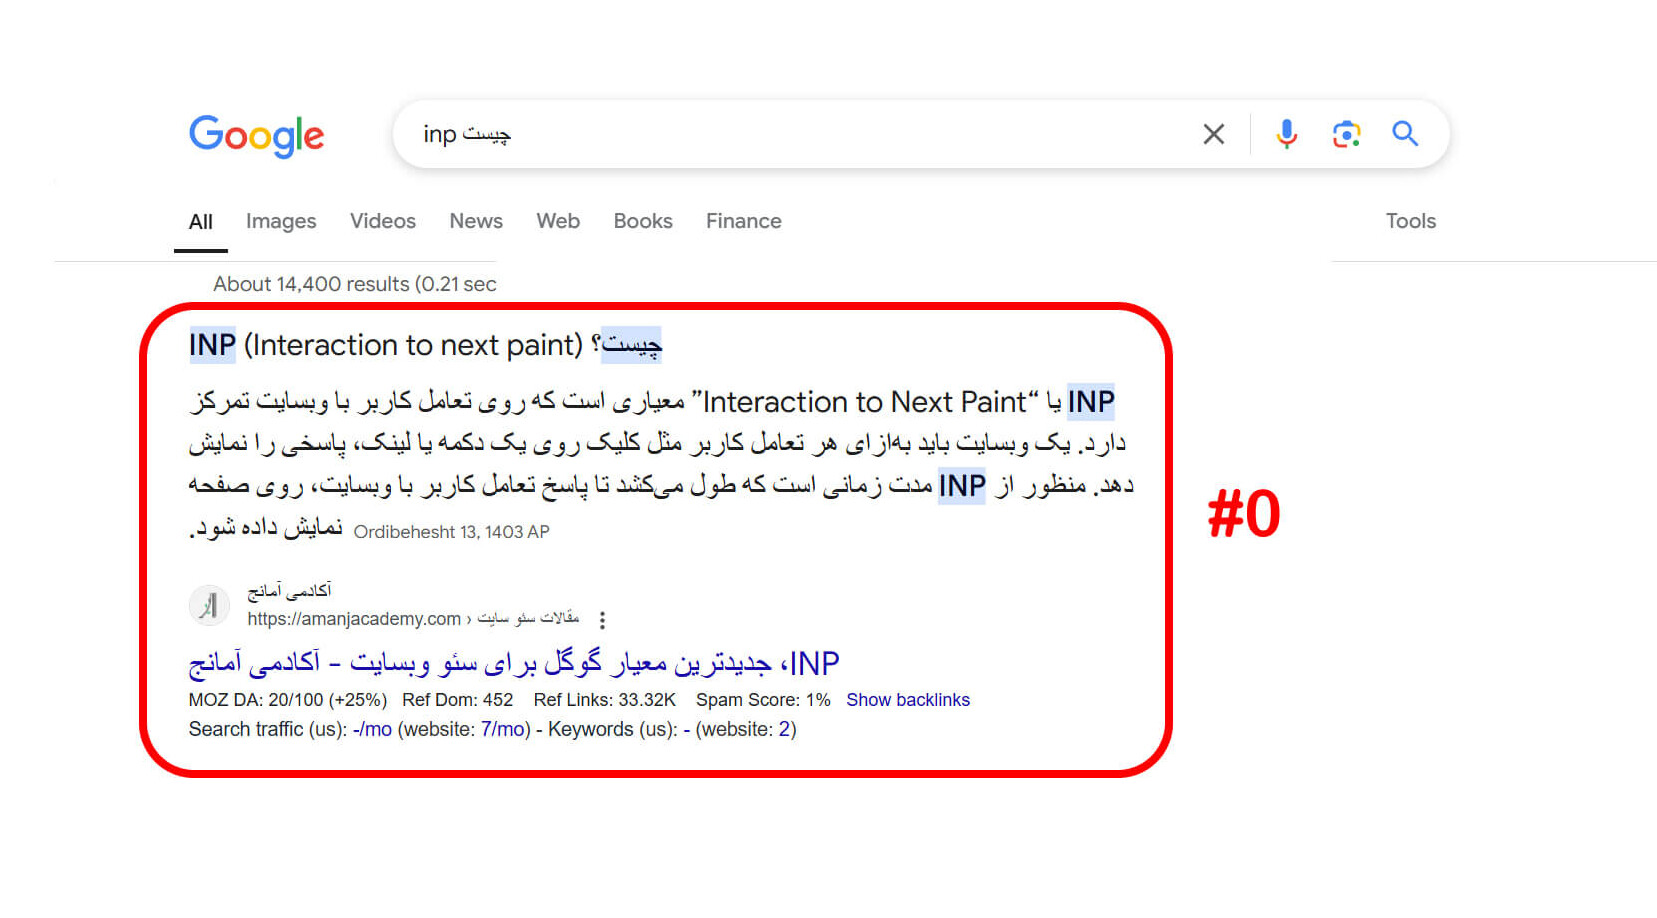The width and height of the screenshot is (1657, 918).
Task: Click the Show backlinks link
Action: click(908, 700)
